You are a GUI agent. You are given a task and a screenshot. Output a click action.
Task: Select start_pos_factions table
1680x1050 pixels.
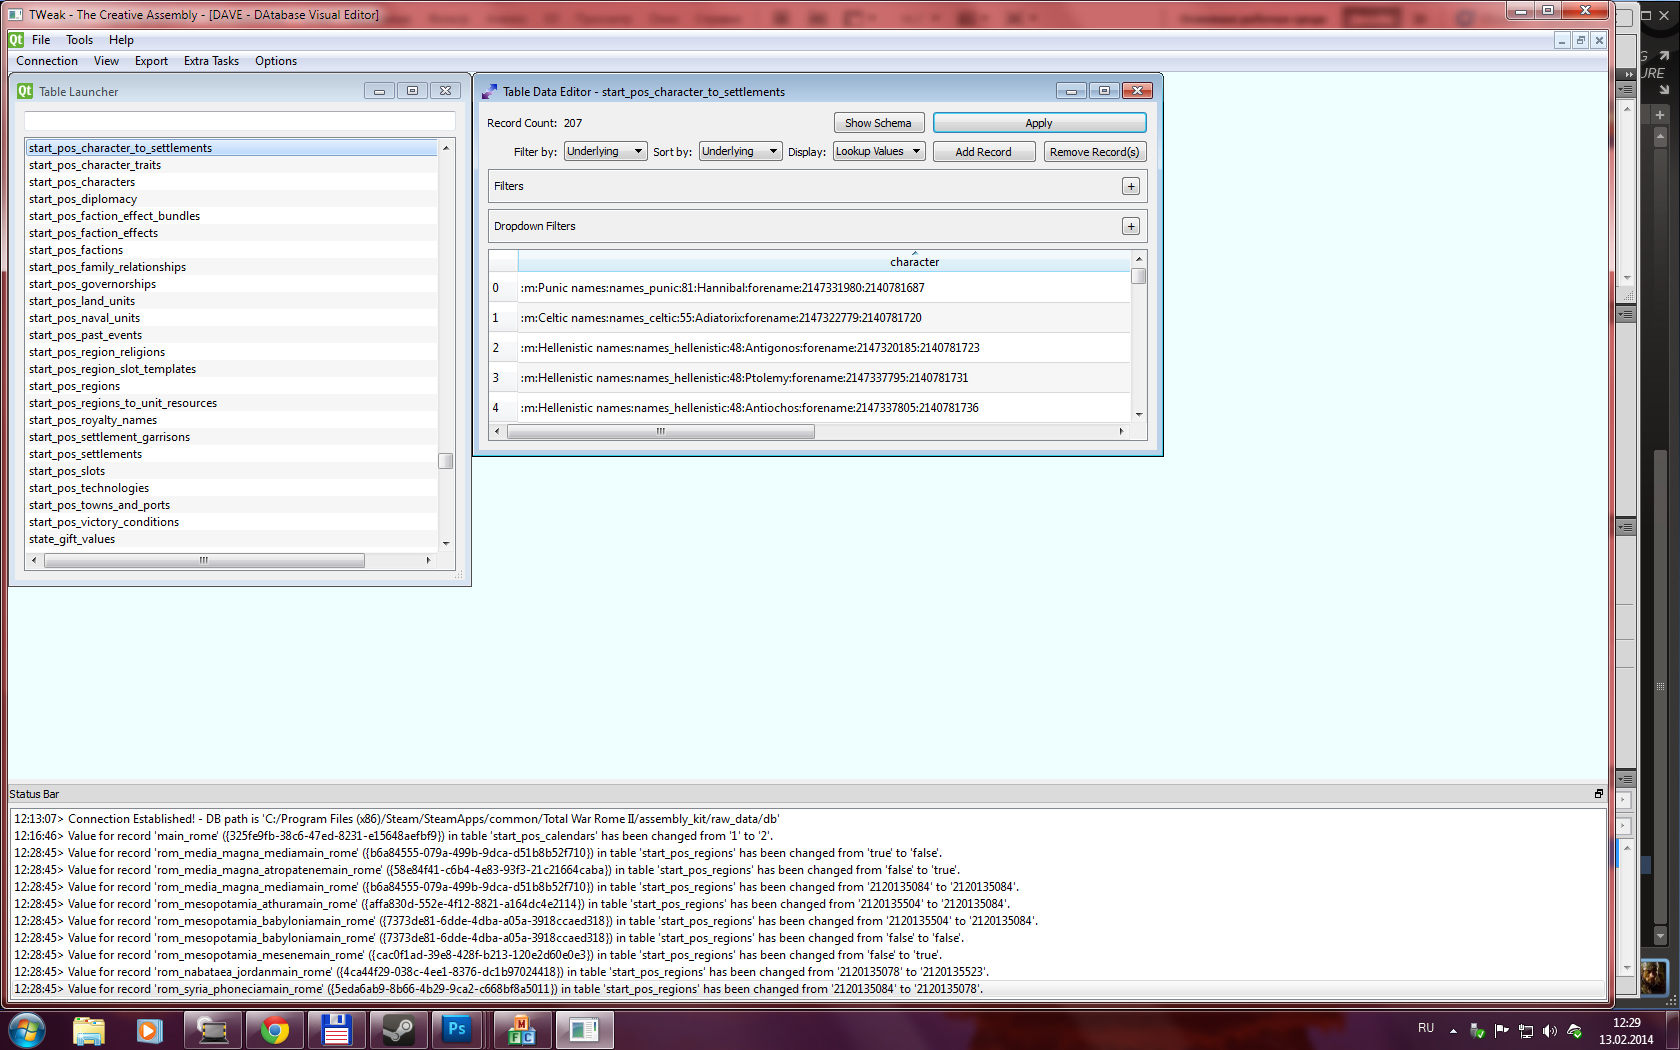tap(232, 250)
